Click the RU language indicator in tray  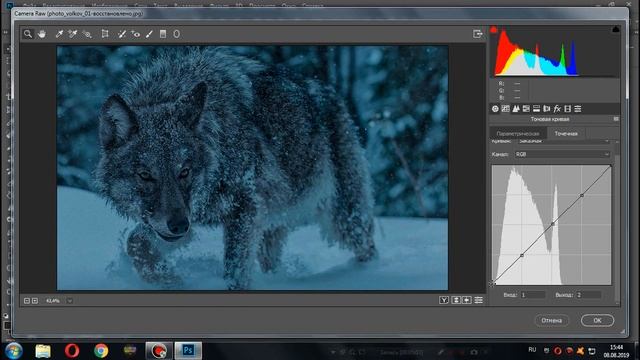[532, 350]
